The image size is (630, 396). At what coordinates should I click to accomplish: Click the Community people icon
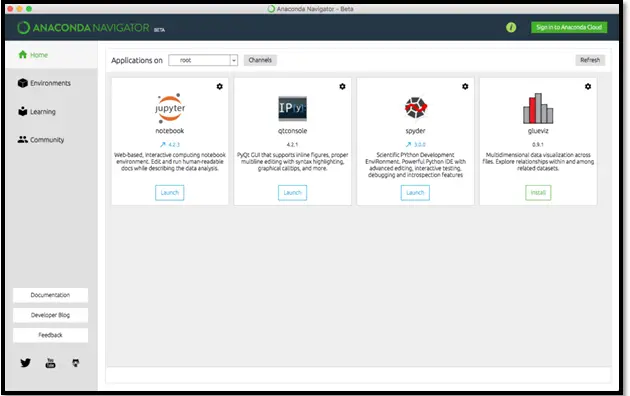pos(22,139)
